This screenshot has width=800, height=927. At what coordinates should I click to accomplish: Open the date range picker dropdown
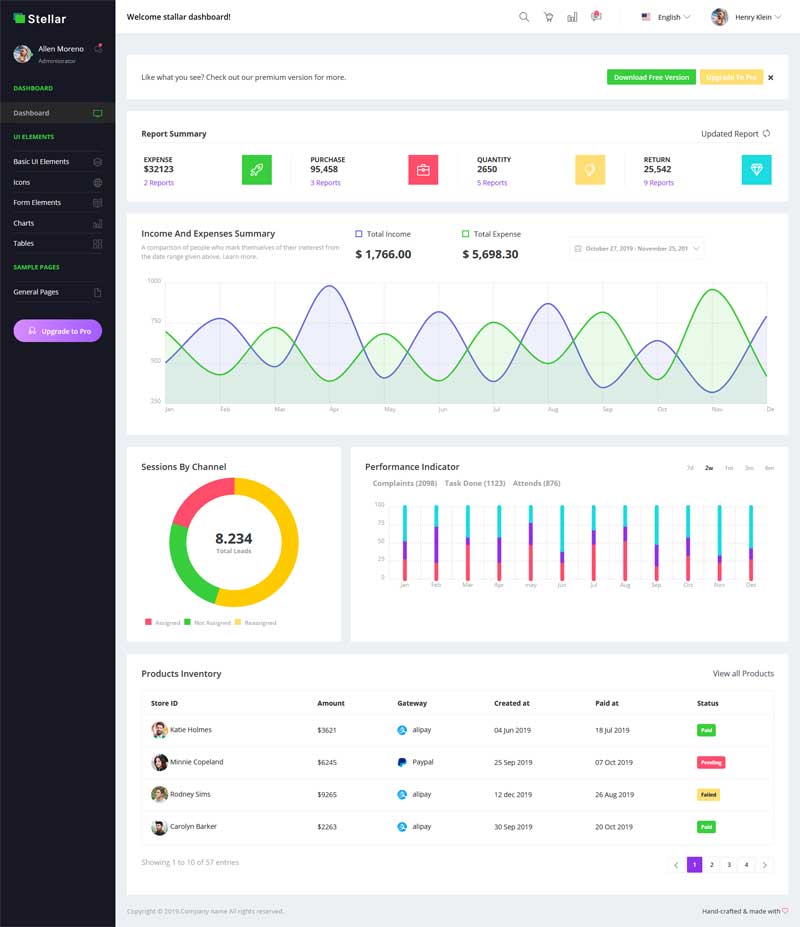[x=636, y=249]
